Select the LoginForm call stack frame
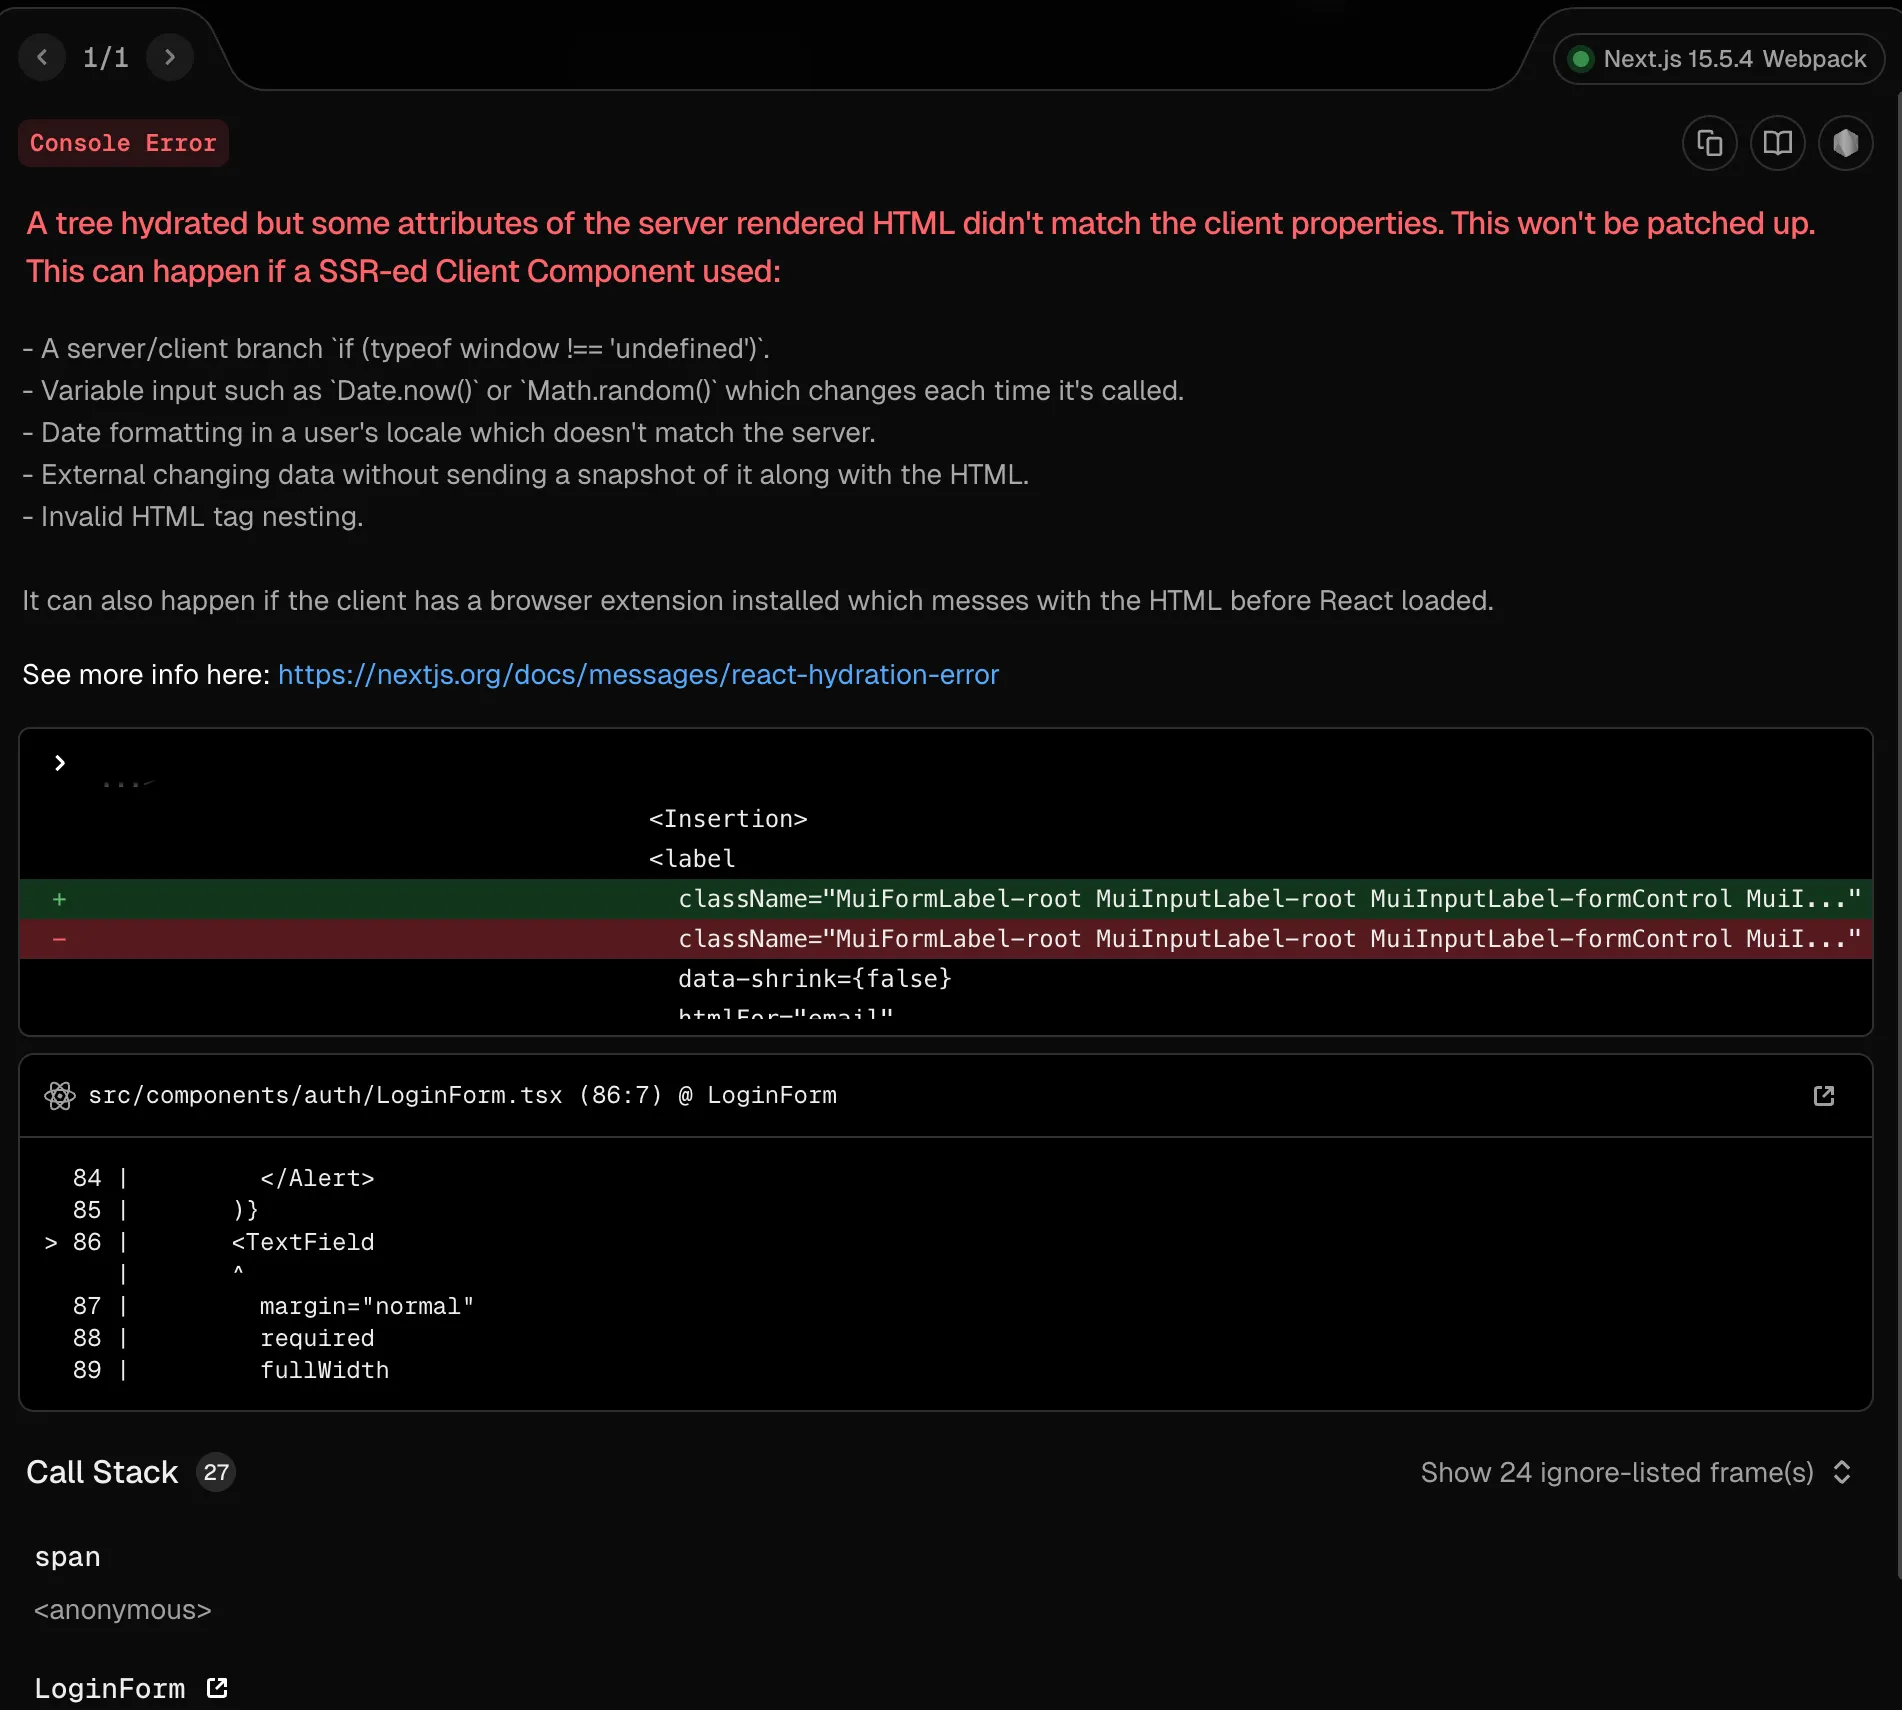This screenshot has width=1902, height=1710. 110,1688
